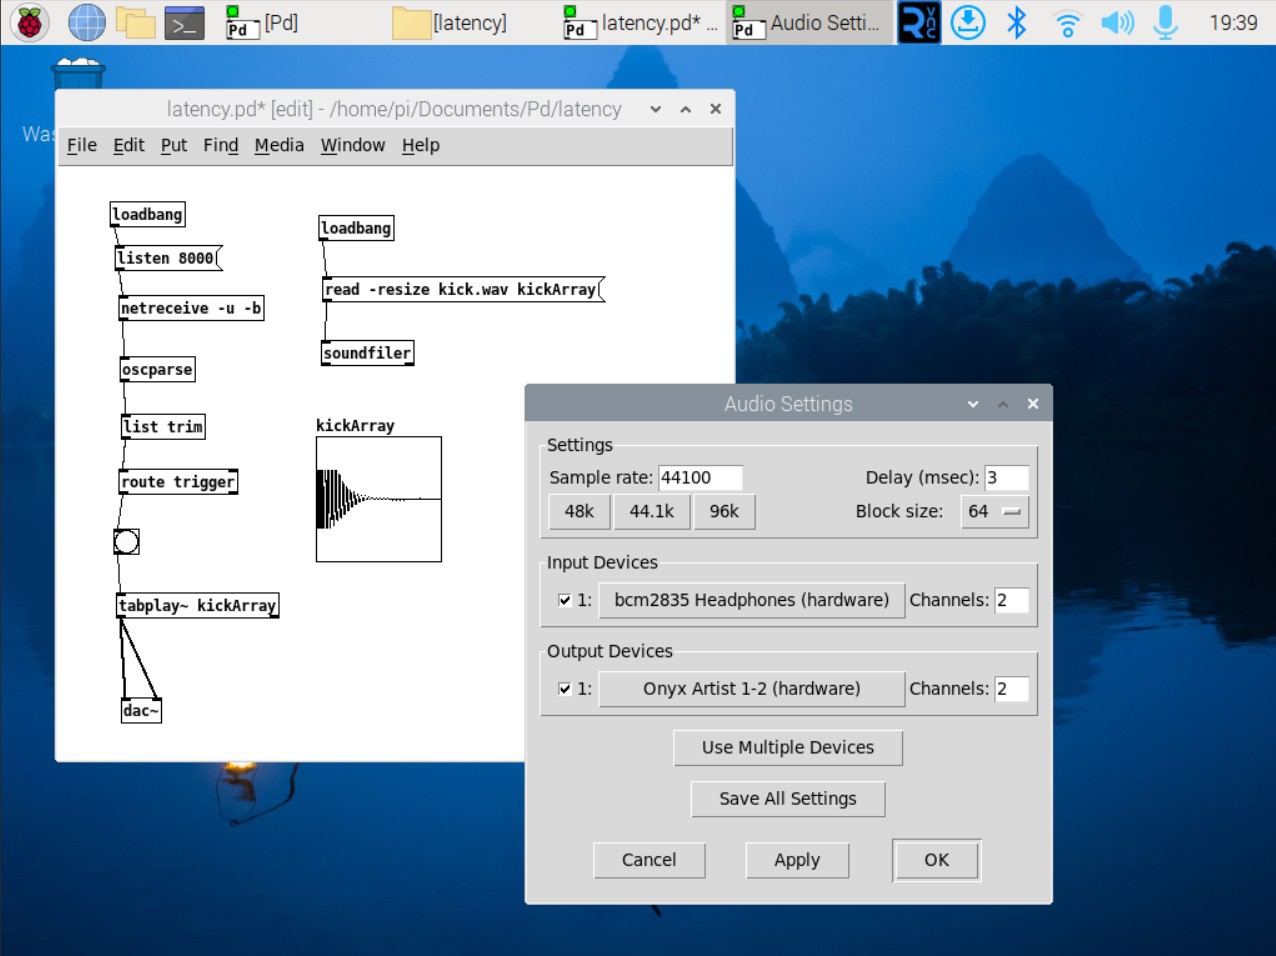This screenshot has height=956, width=1276.
Task: Click the bang object in the patch
Action: coord(126,542)
